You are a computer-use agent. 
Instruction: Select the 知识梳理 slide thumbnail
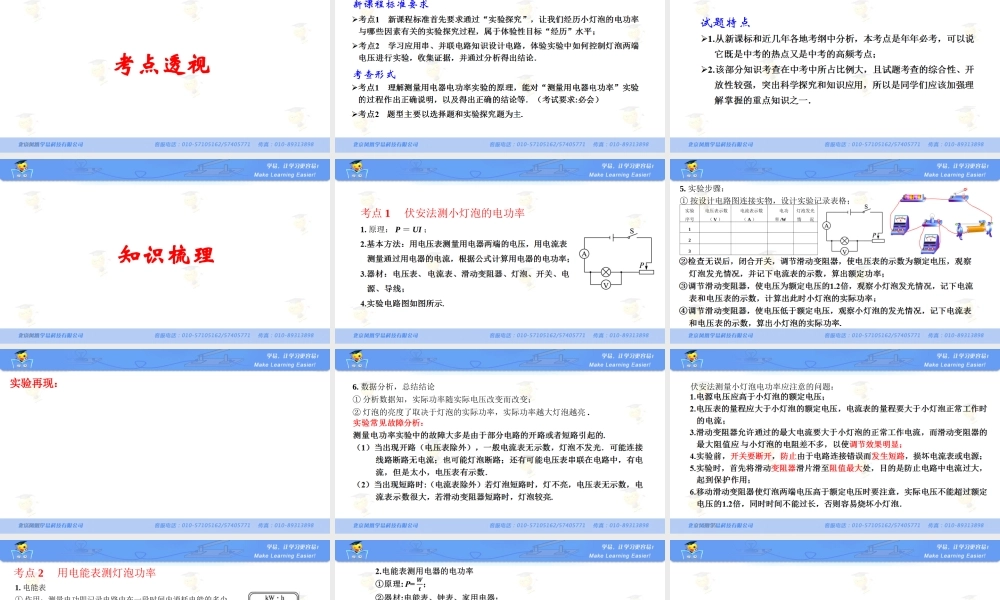click(x=165, y=253)
